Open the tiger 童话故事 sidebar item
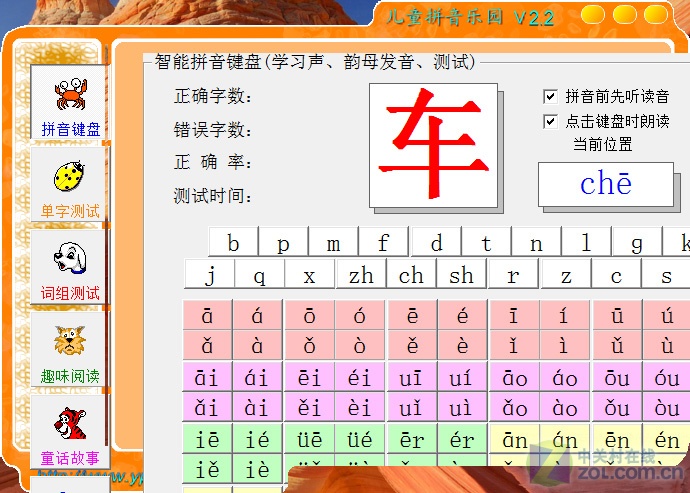This screenshot has width=690, height=493. point(68,431)
